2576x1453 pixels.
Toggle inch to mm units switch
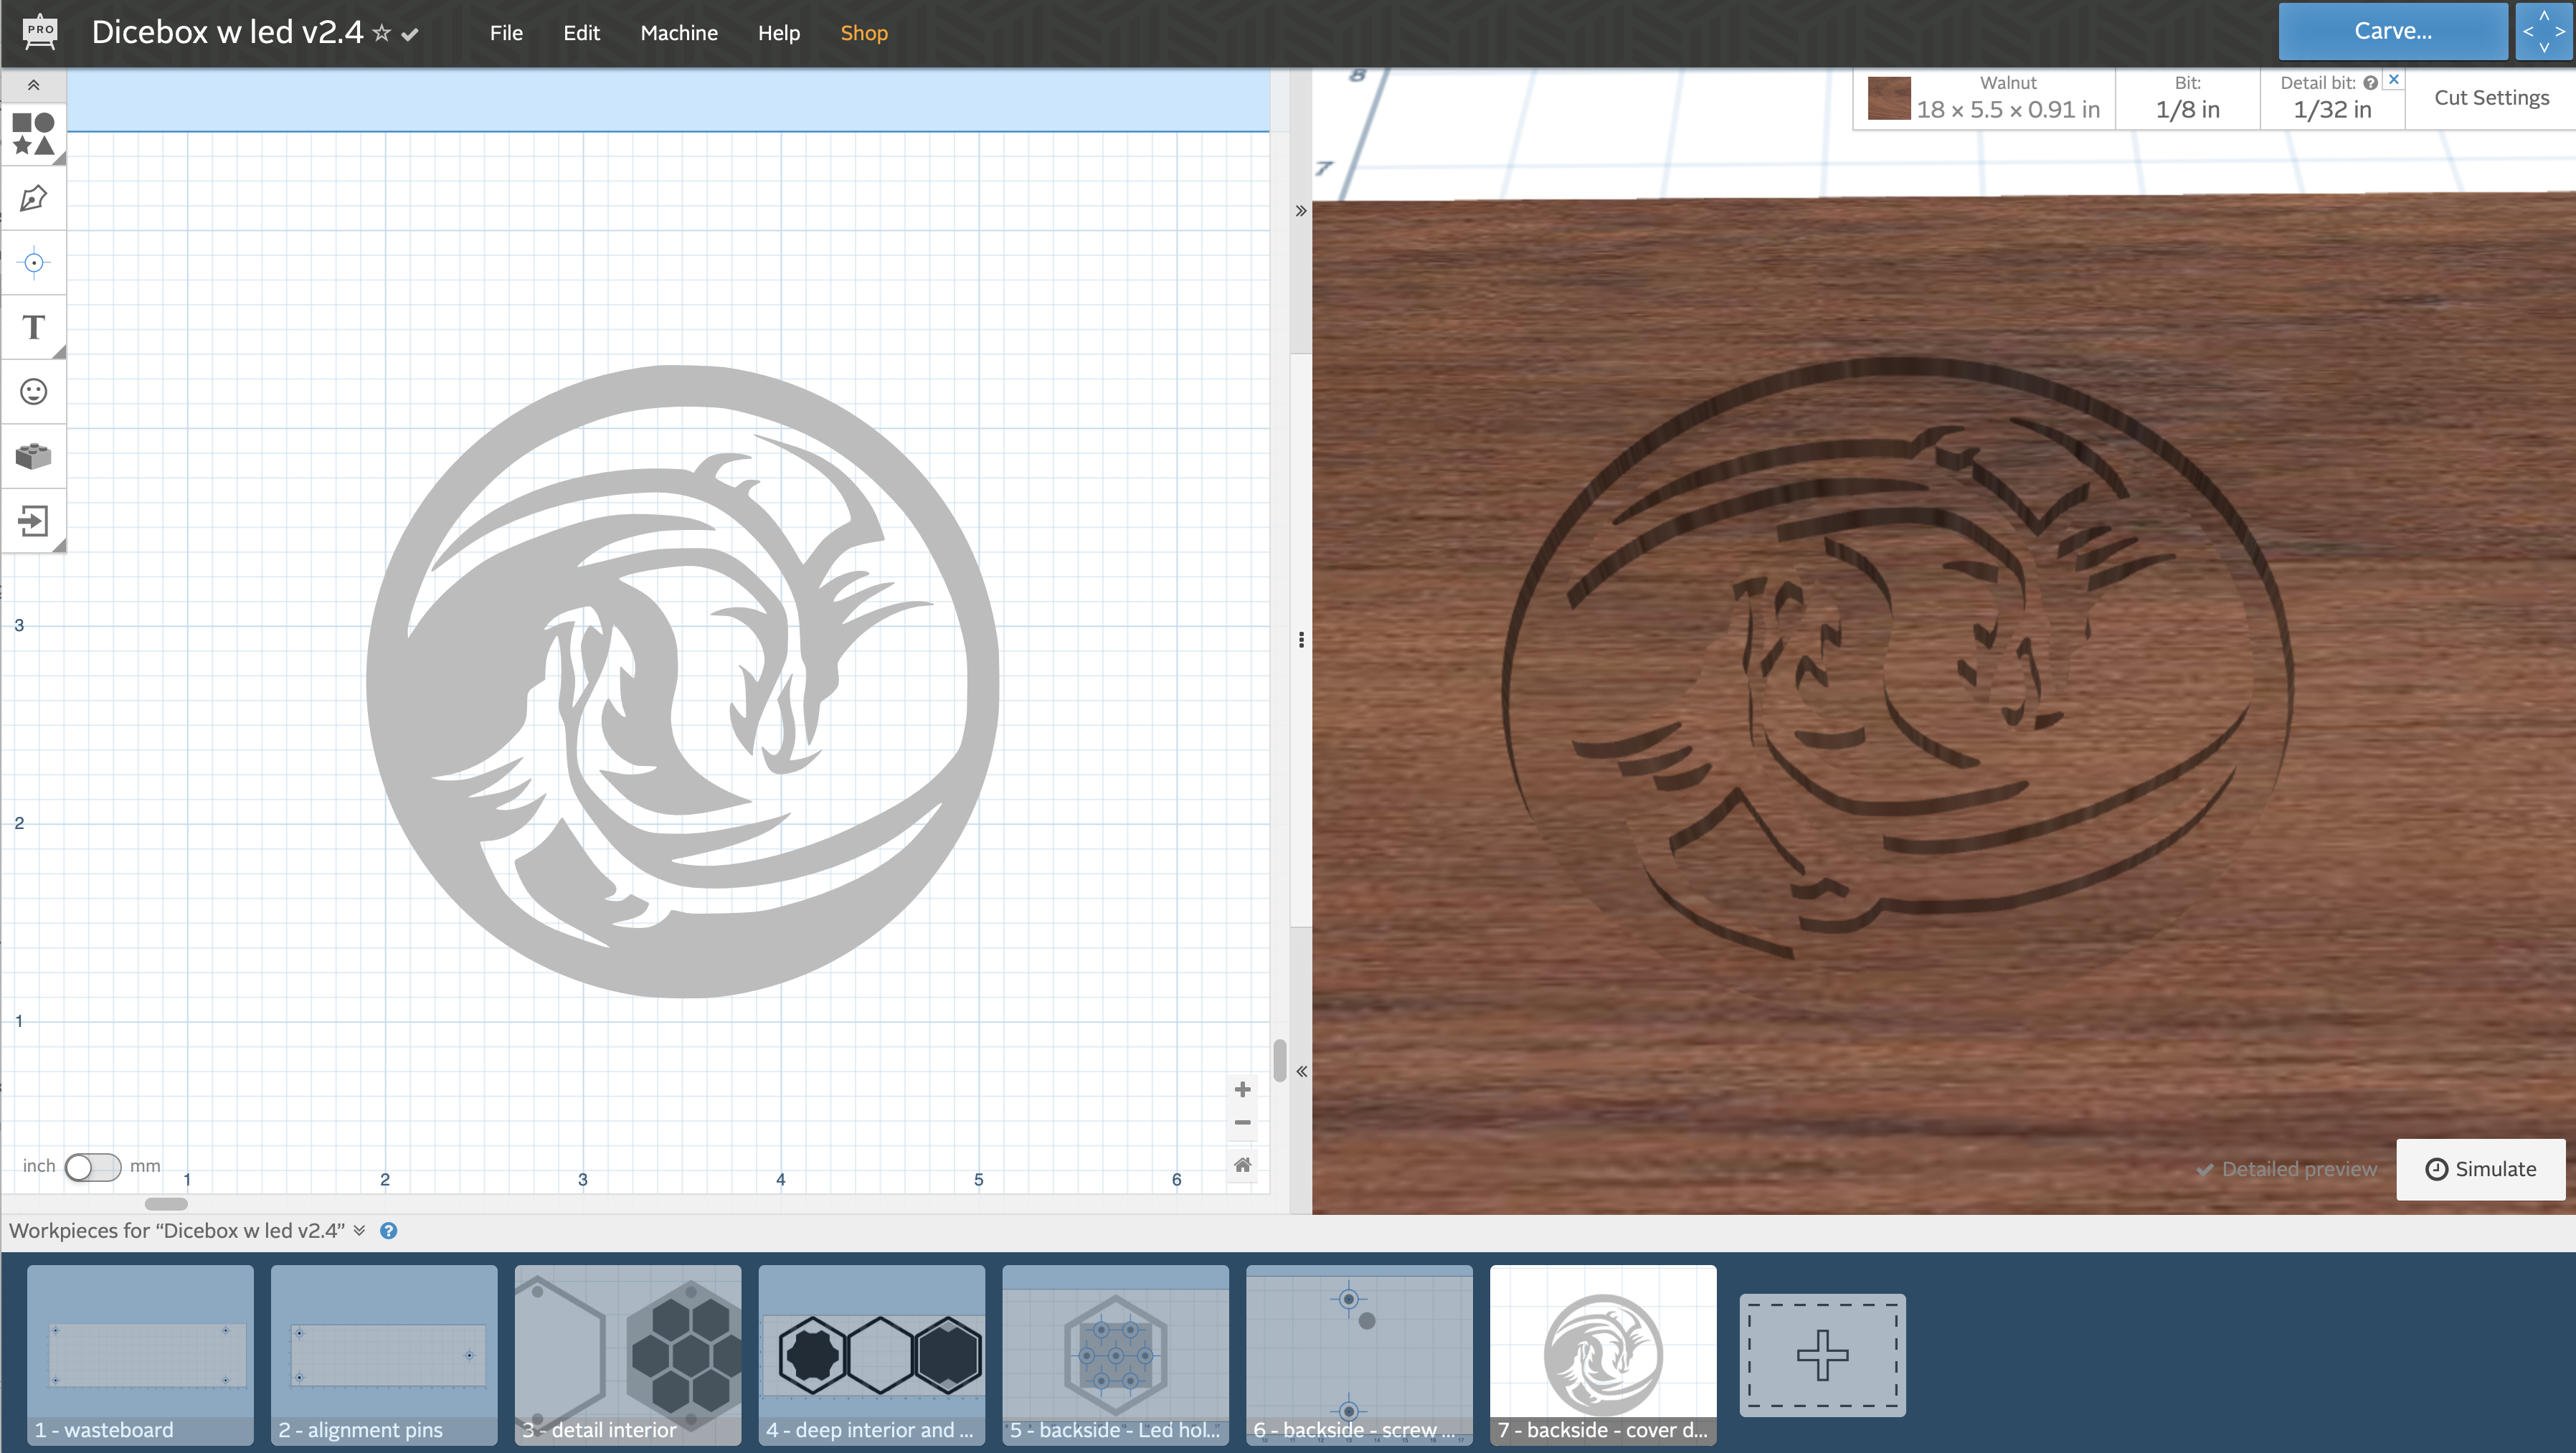92,1166
